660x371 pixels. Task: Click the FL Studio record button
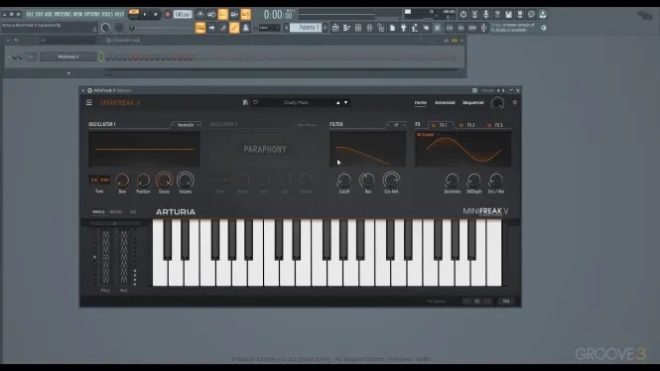tap(167, 14)
